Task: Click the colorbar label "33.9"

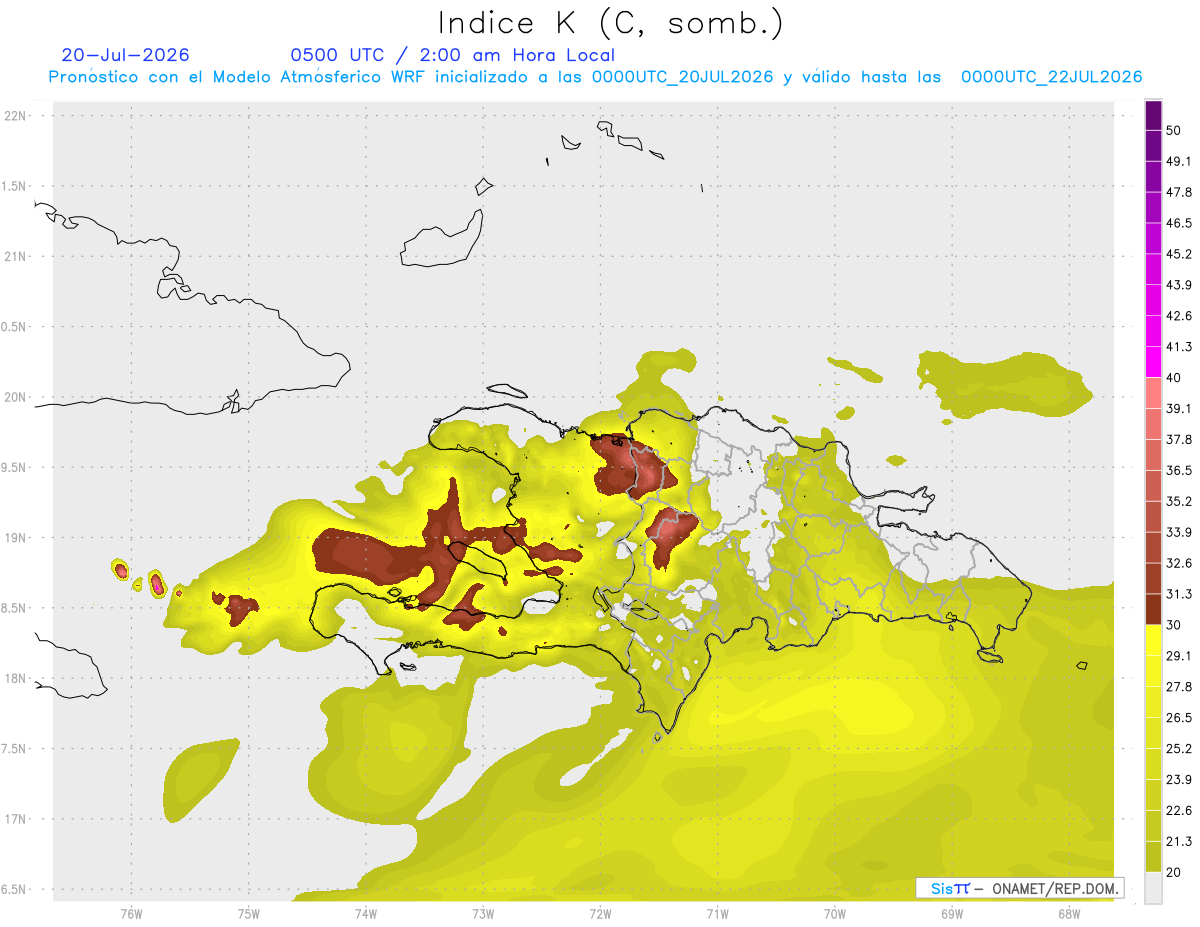Action: 1179,532
